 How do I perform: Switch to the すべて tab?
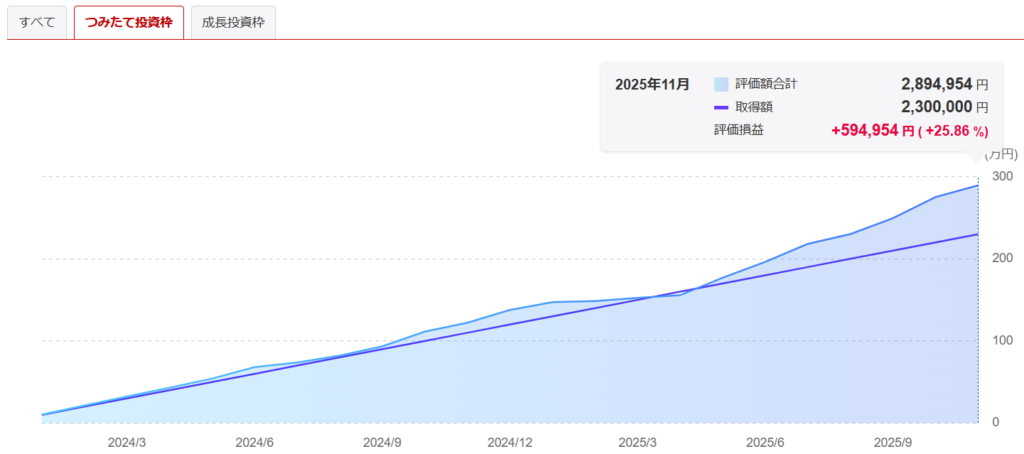click(37, 22)
